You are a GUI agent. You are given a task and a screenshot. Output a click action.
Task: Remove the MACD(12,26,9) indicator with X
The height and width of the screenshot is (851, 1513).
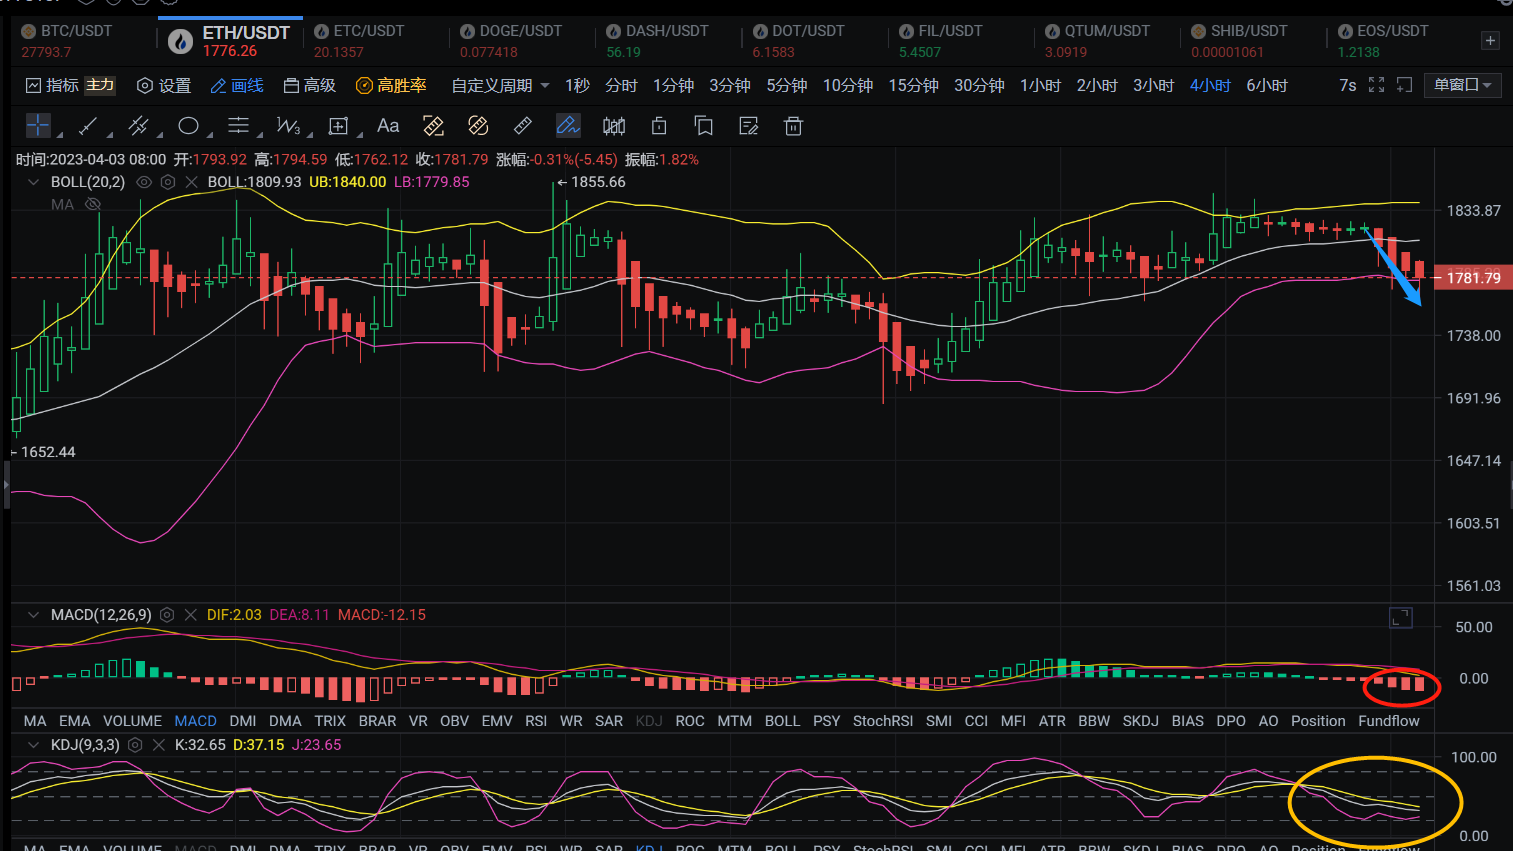(190, 615)
